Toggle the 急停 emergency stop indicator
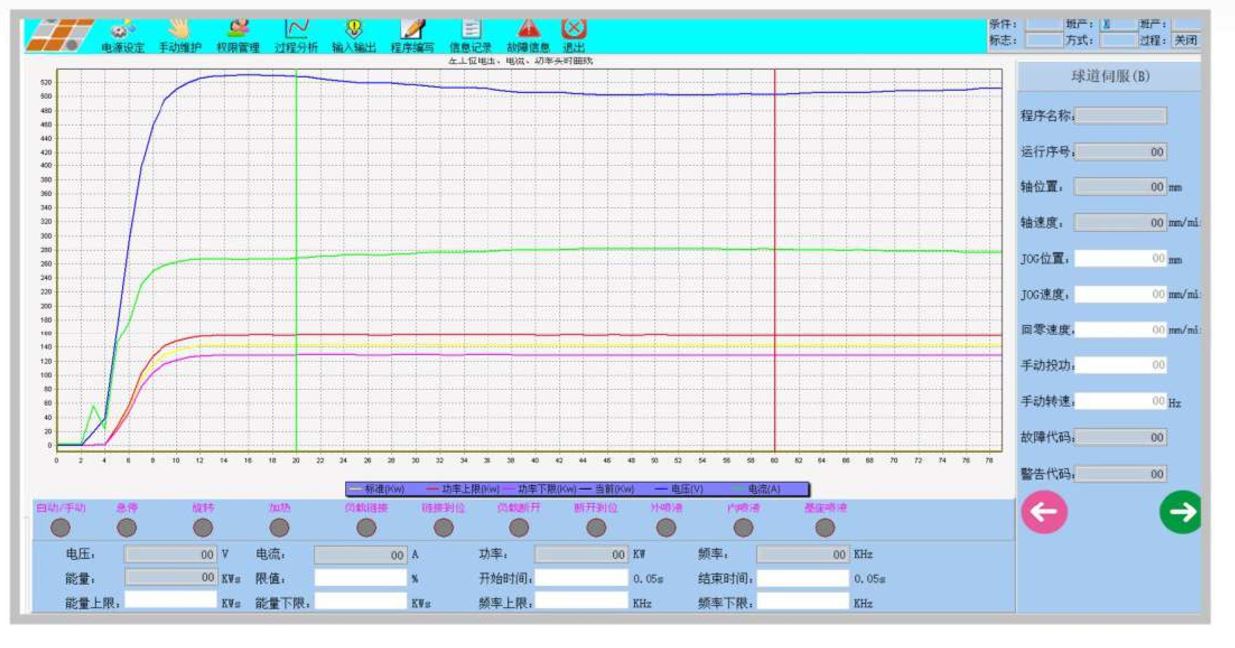The width and height of the screenshot is (1235, 648). pos(128,527)
